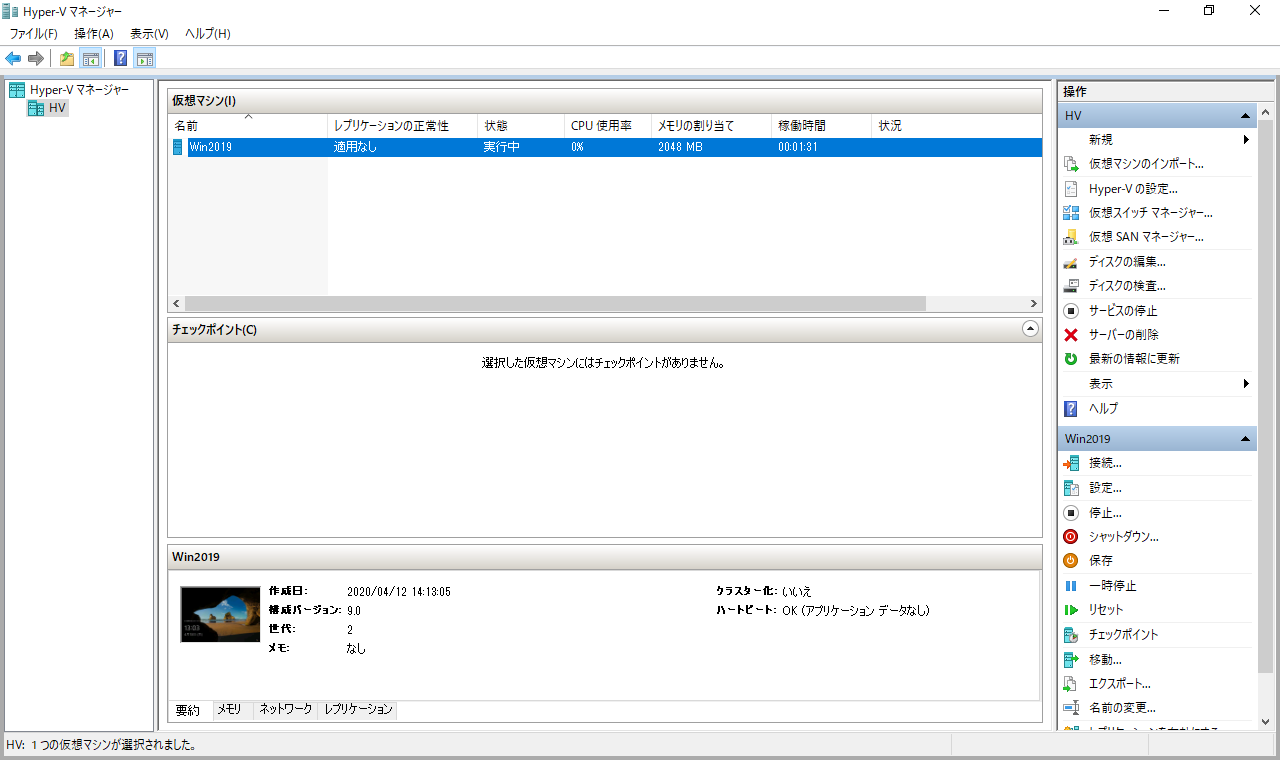
Task: Click the Win2019 VM screen thumbnail
Action: point(219,614)
